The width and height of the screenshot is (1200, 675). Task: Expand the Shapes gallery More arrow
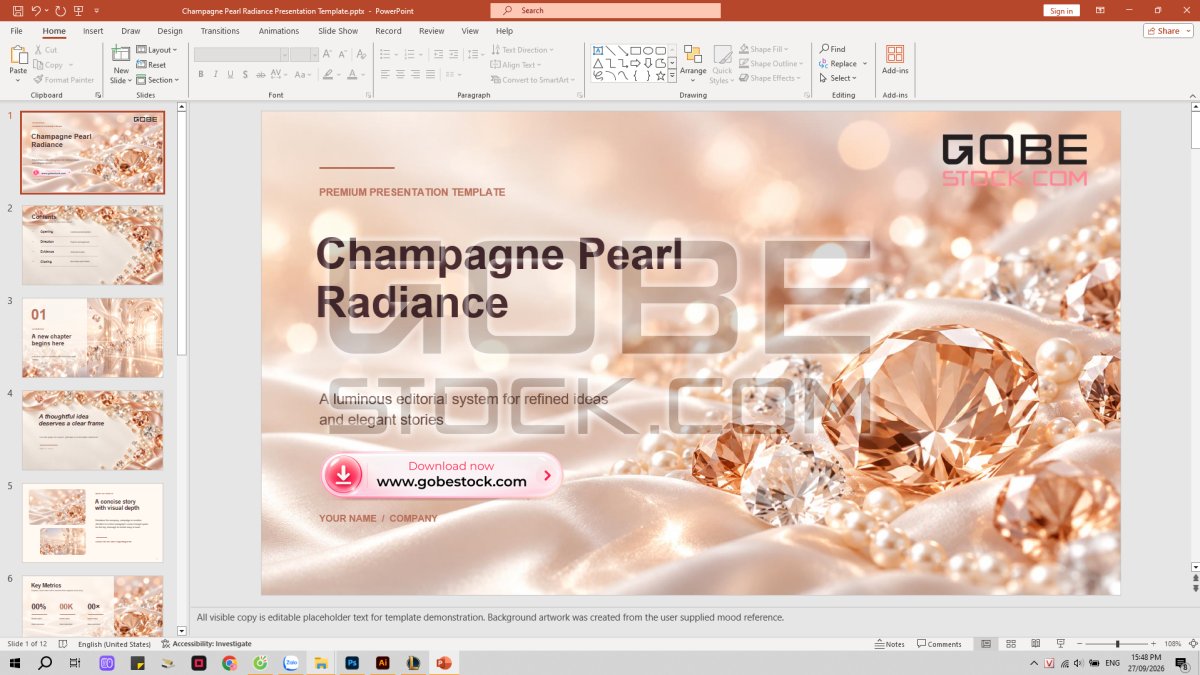[672, 75]
